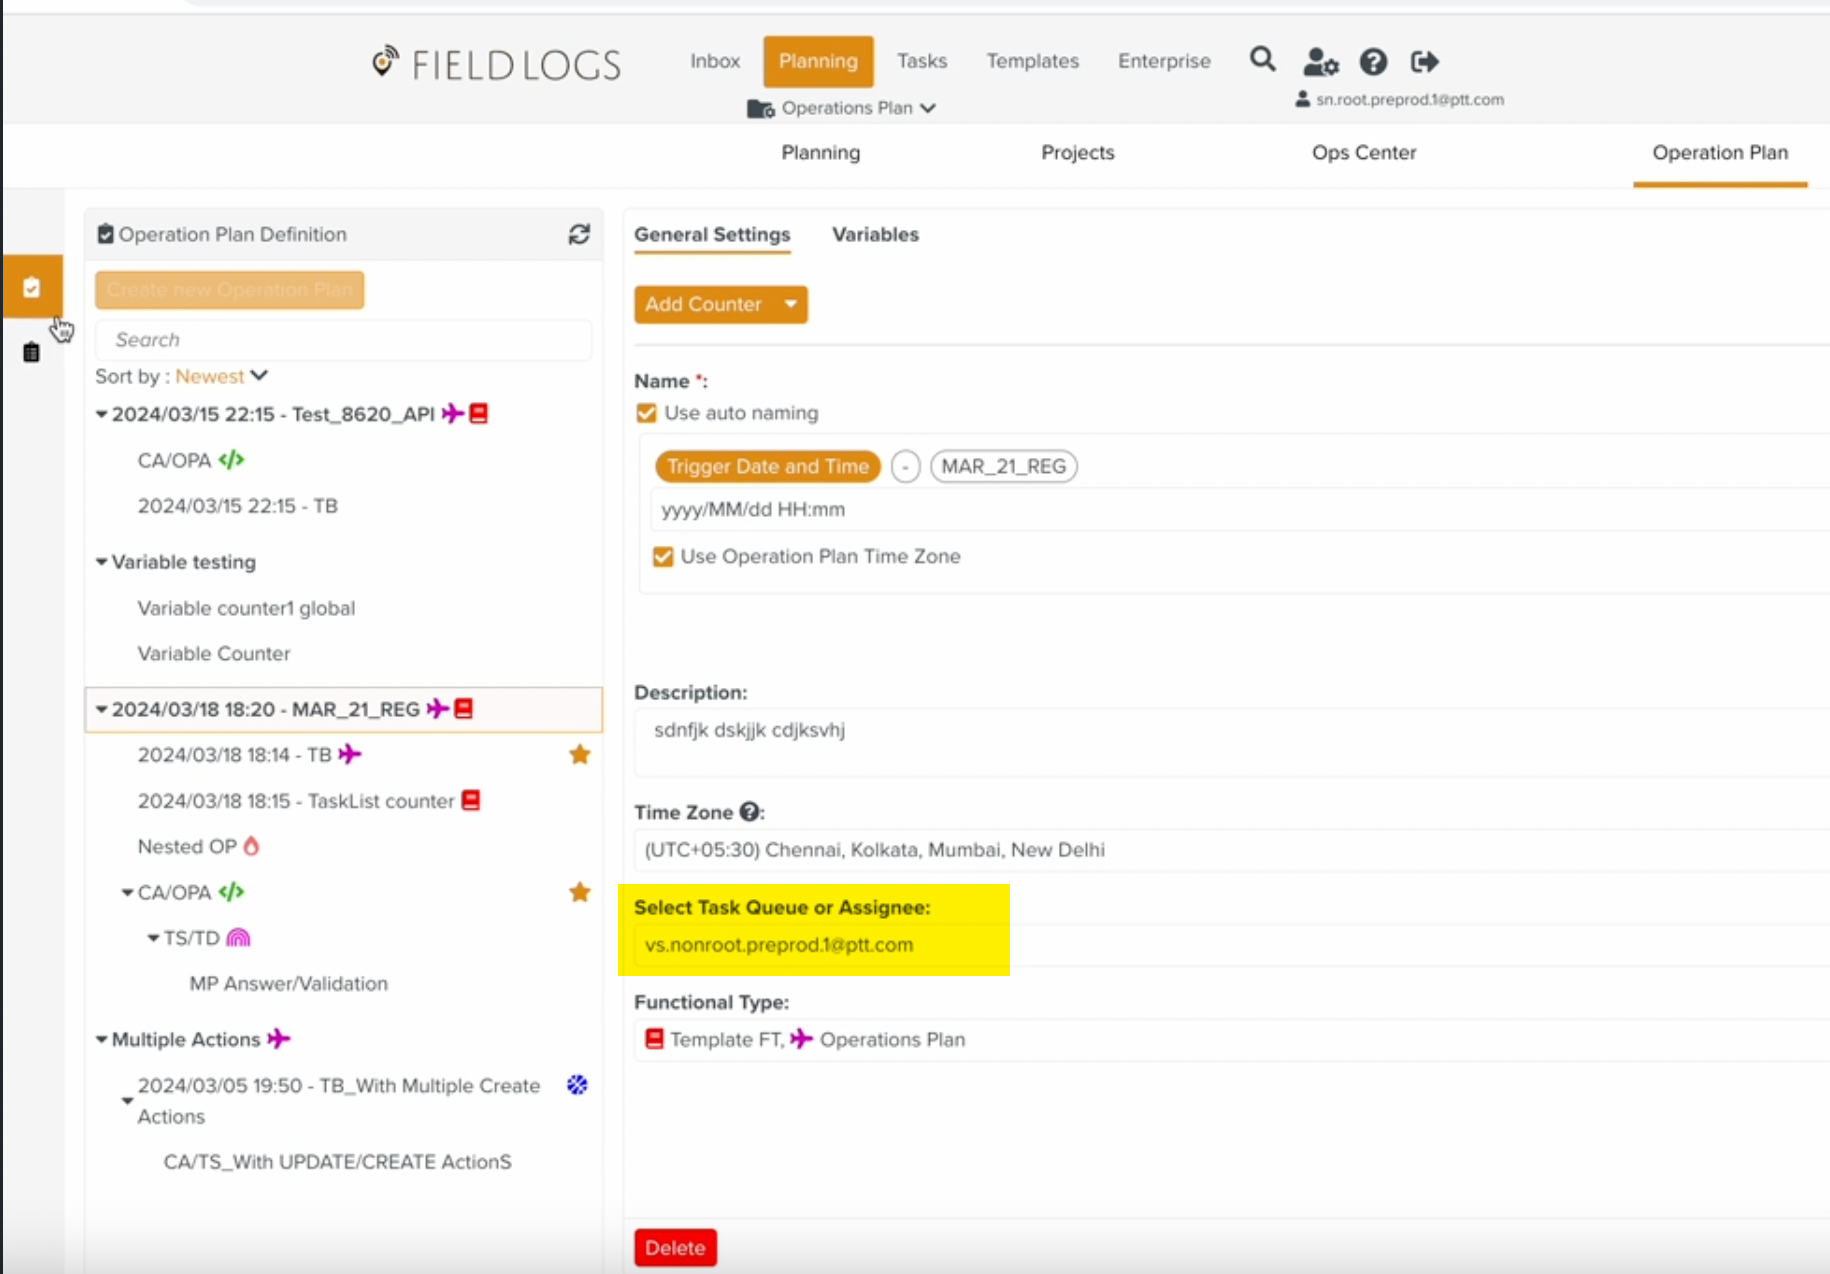Refresh the Operation Plan Definition list

pos(579,234)
